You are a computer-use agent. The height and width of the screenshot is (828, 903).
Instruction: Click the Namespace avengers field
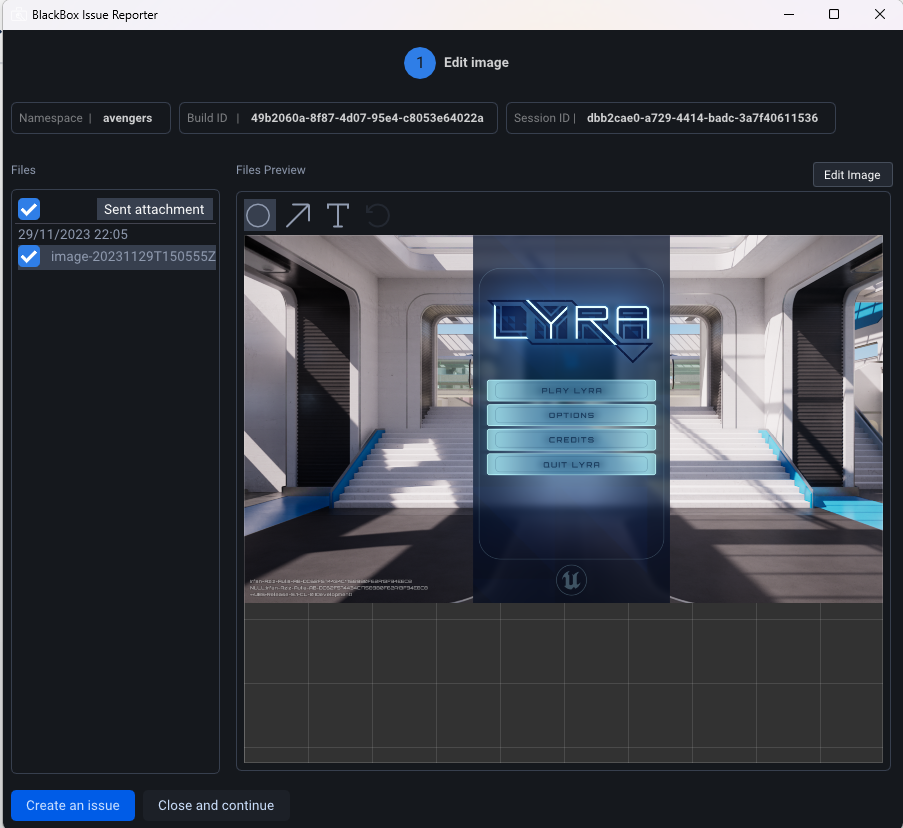91,118
